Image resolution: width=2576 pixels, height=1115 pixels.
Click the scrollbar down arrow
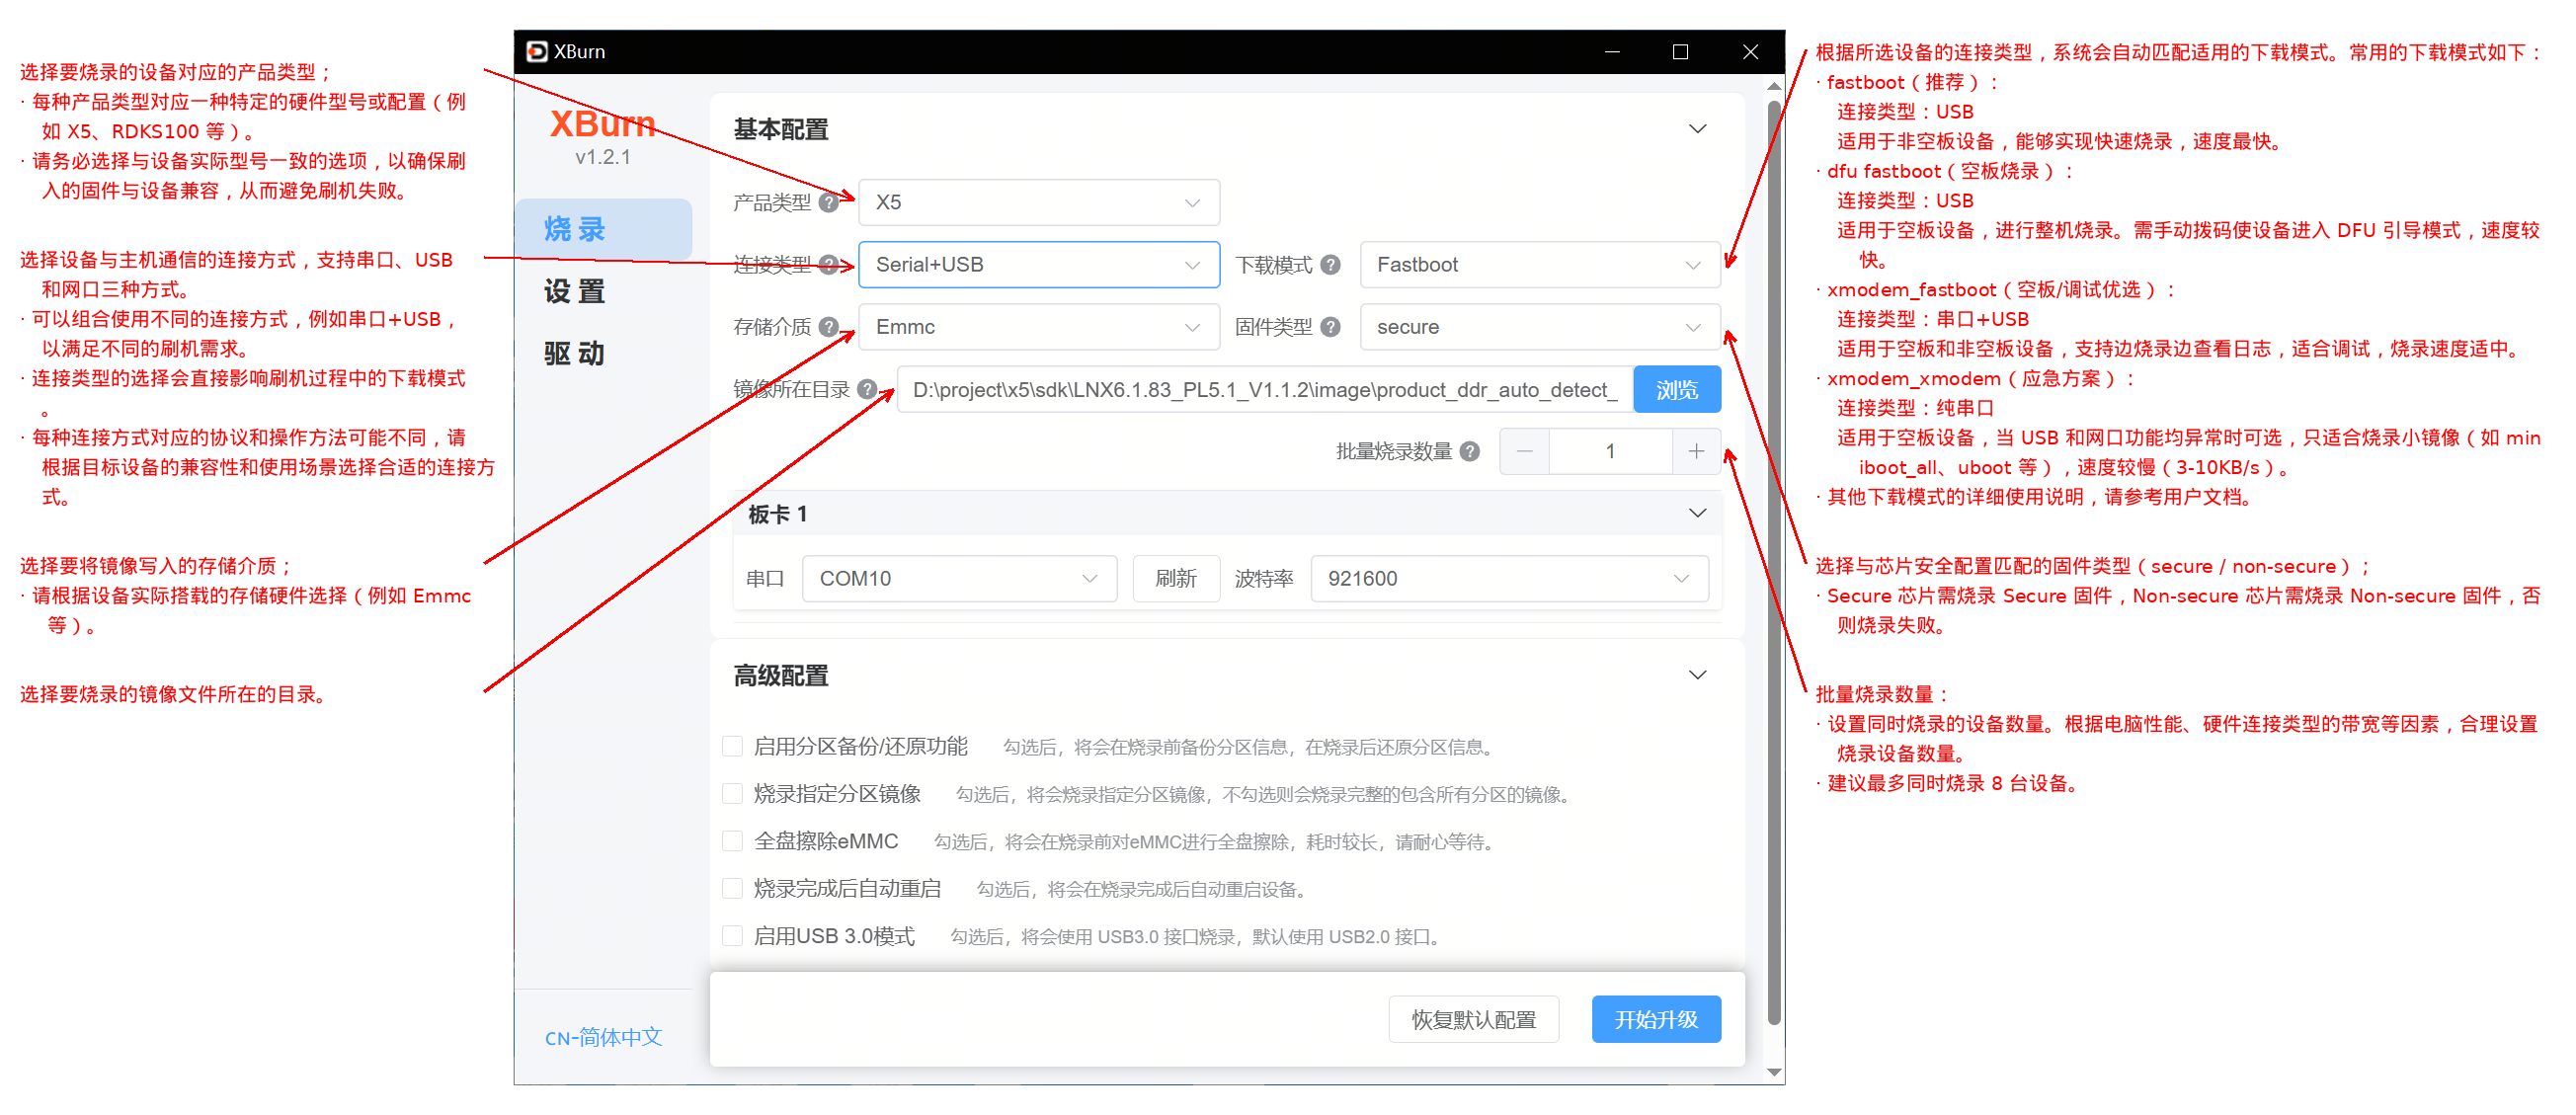coord(1775,1072)
